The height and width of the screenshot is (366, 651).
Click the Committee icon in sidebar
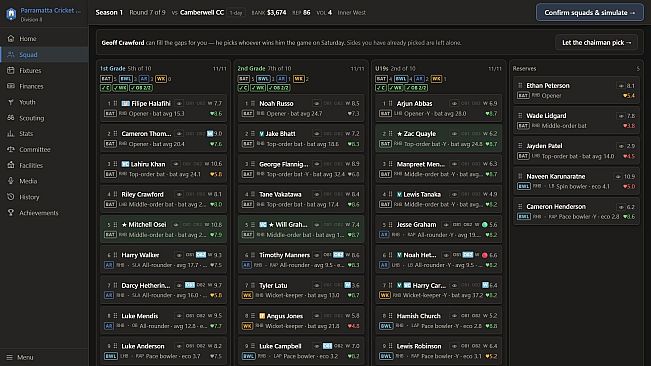[x=11, y=149]
